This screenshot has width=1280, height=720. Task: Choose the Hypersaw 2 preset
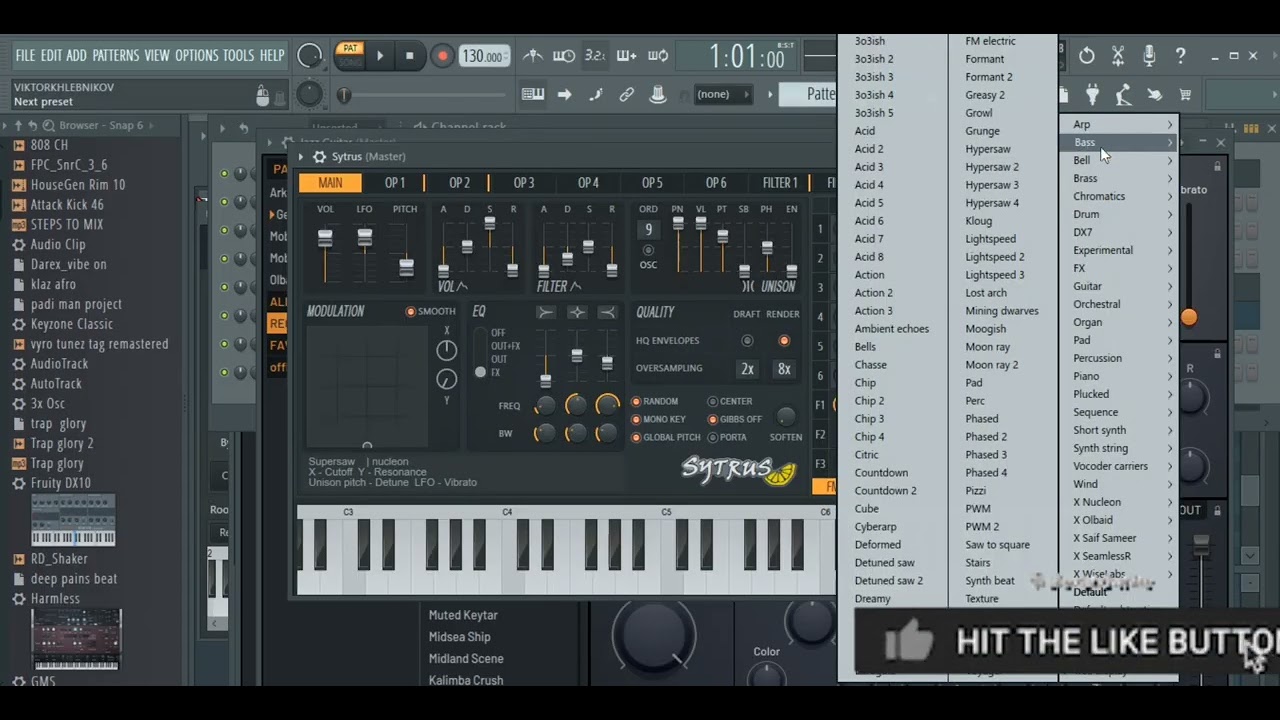tap(992, 167)
